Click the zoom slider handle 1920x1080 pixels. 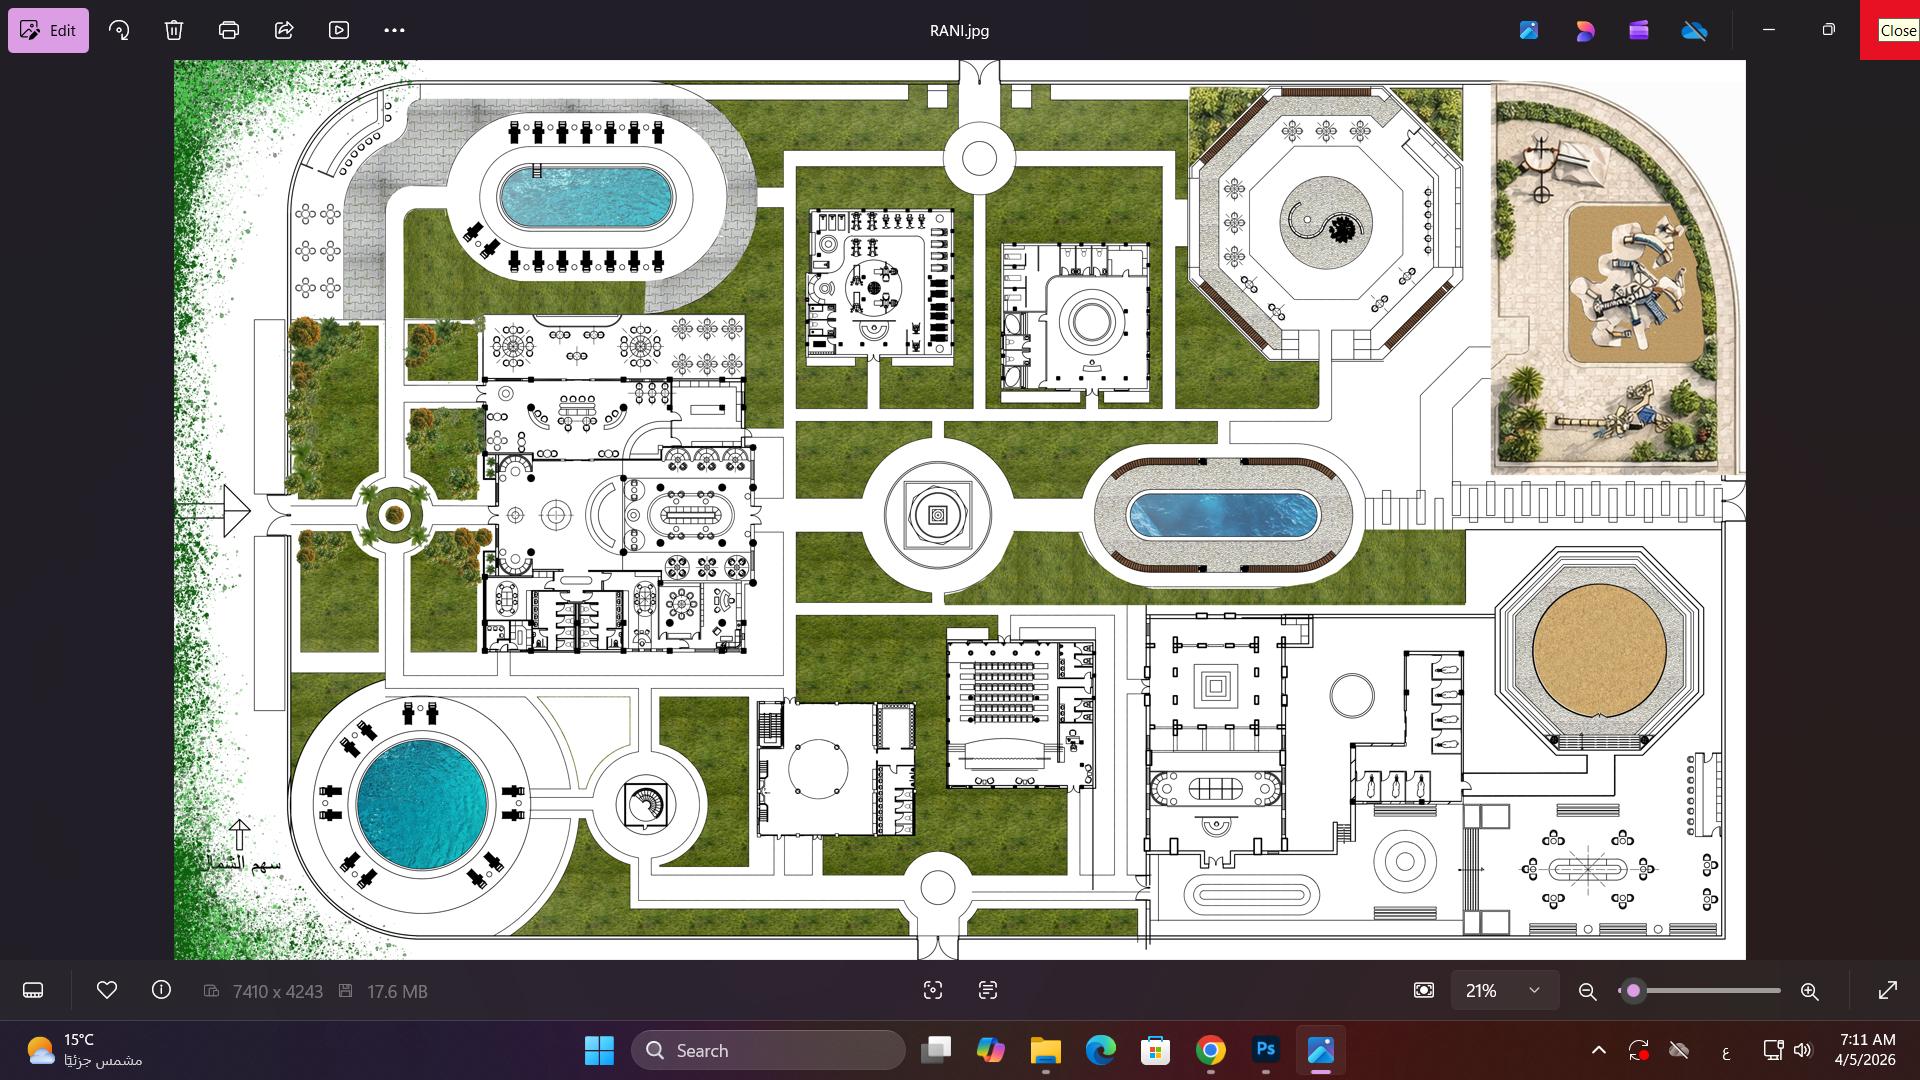point(1633,991)
